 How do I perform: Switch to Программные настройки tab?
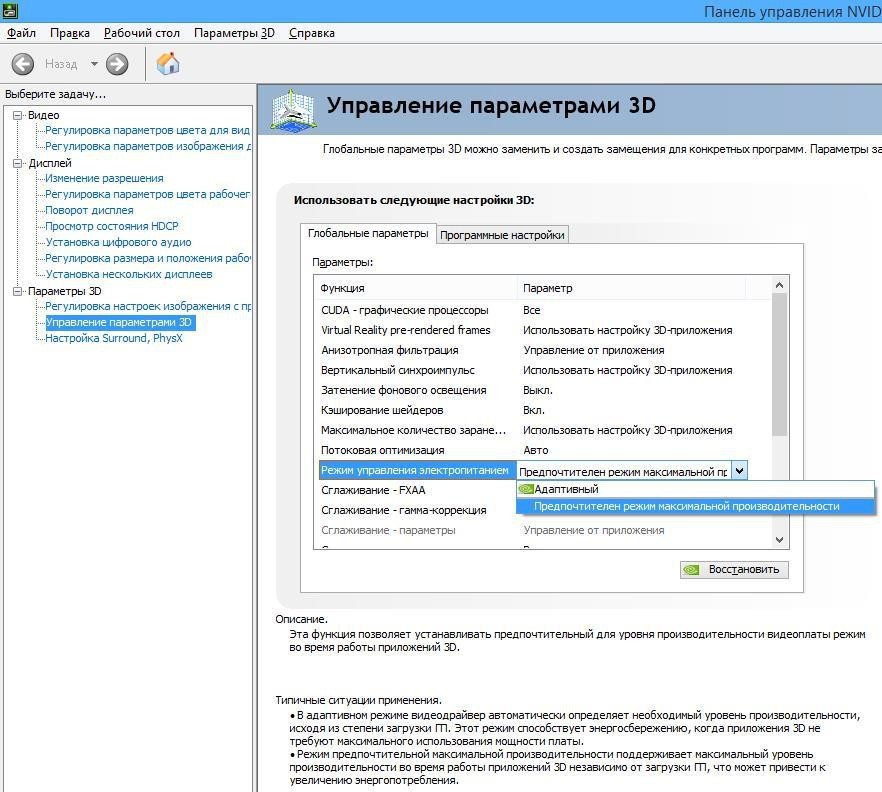click(x=502, y=235)
